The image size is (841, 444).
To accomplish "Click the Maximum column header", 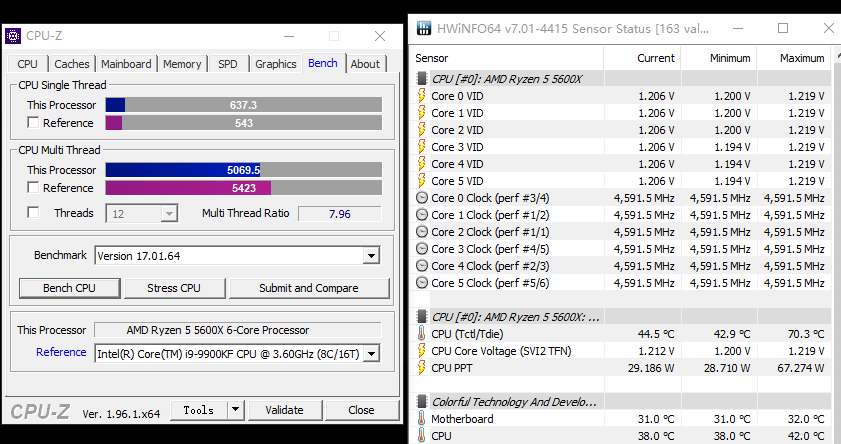I will (x=794, y=58).
